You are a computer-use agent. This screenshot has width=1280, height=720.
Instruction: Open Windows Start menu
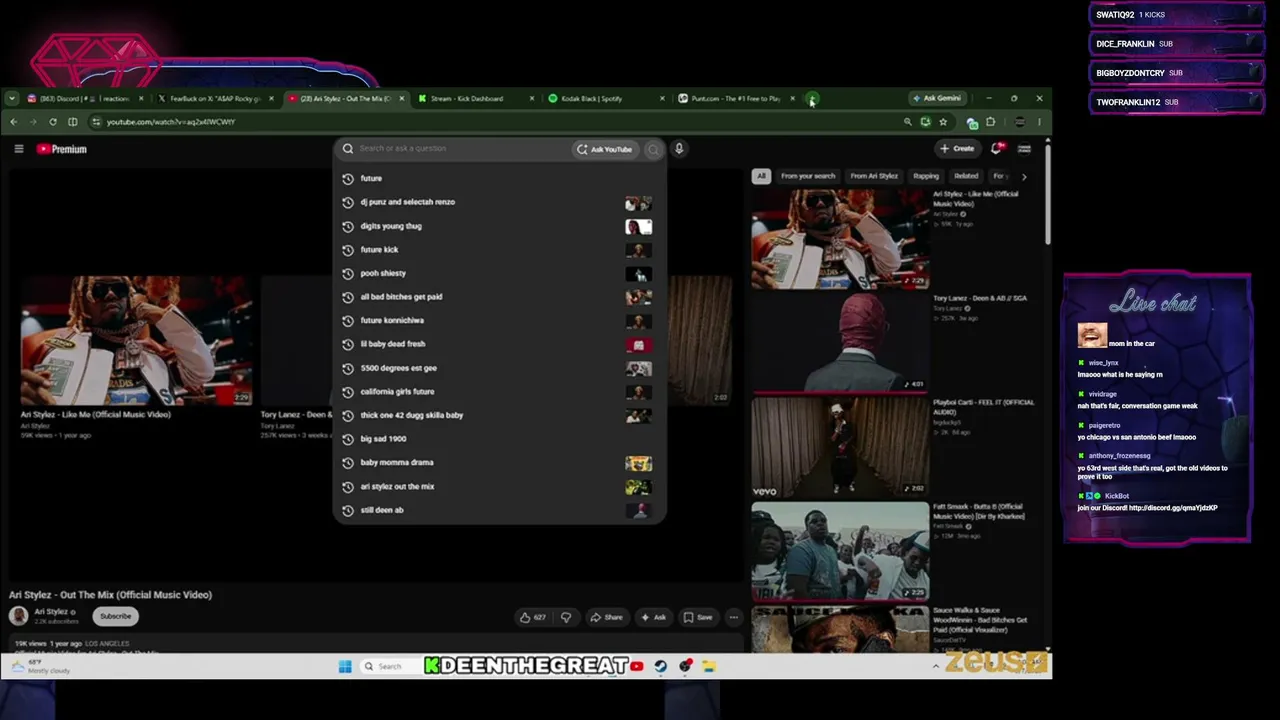click(x=345, y=666)
